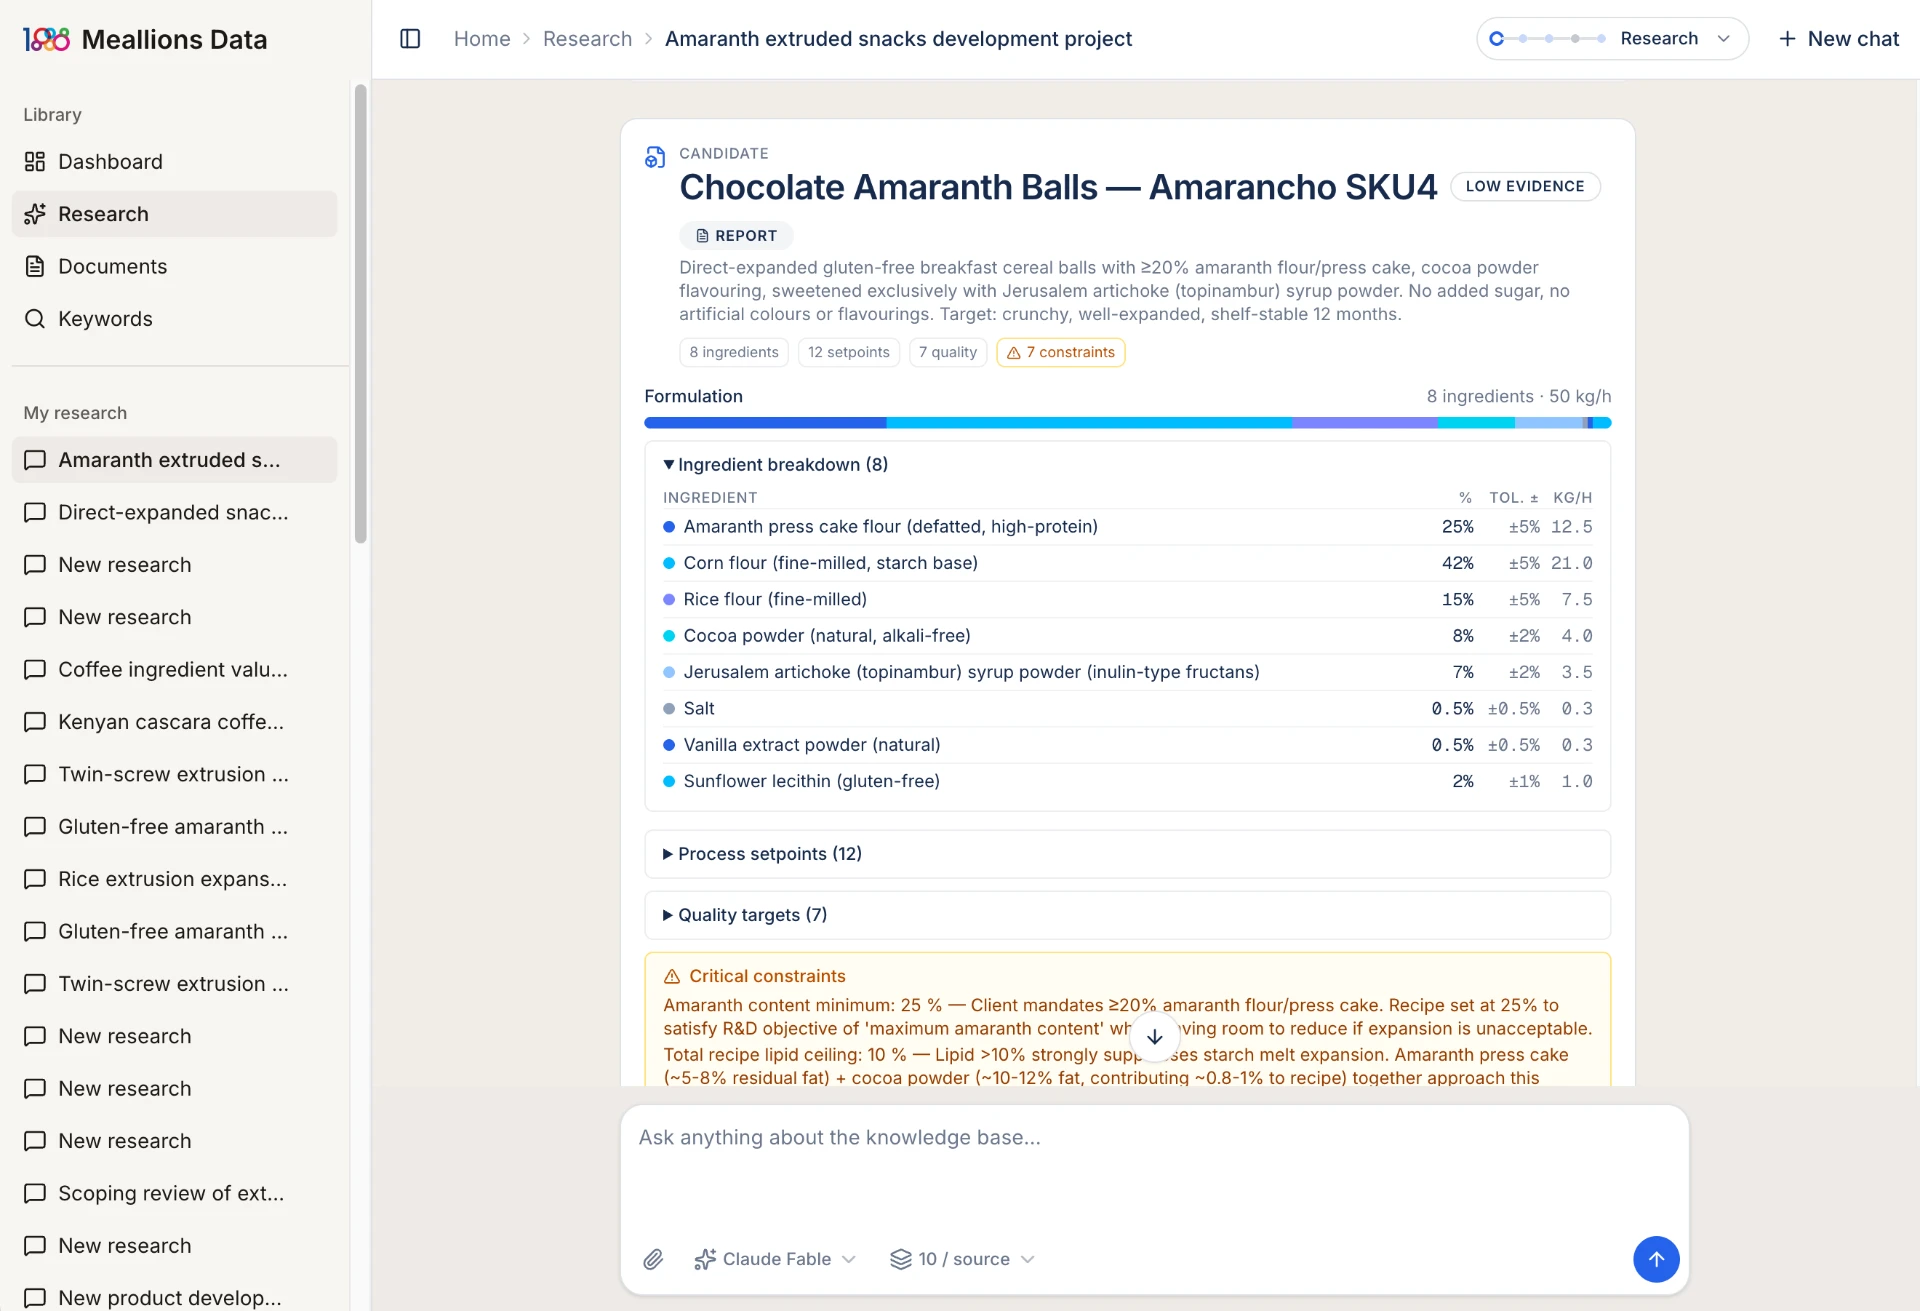
Task: Click the Dashboard grid icon
Action: pos(35,161)
